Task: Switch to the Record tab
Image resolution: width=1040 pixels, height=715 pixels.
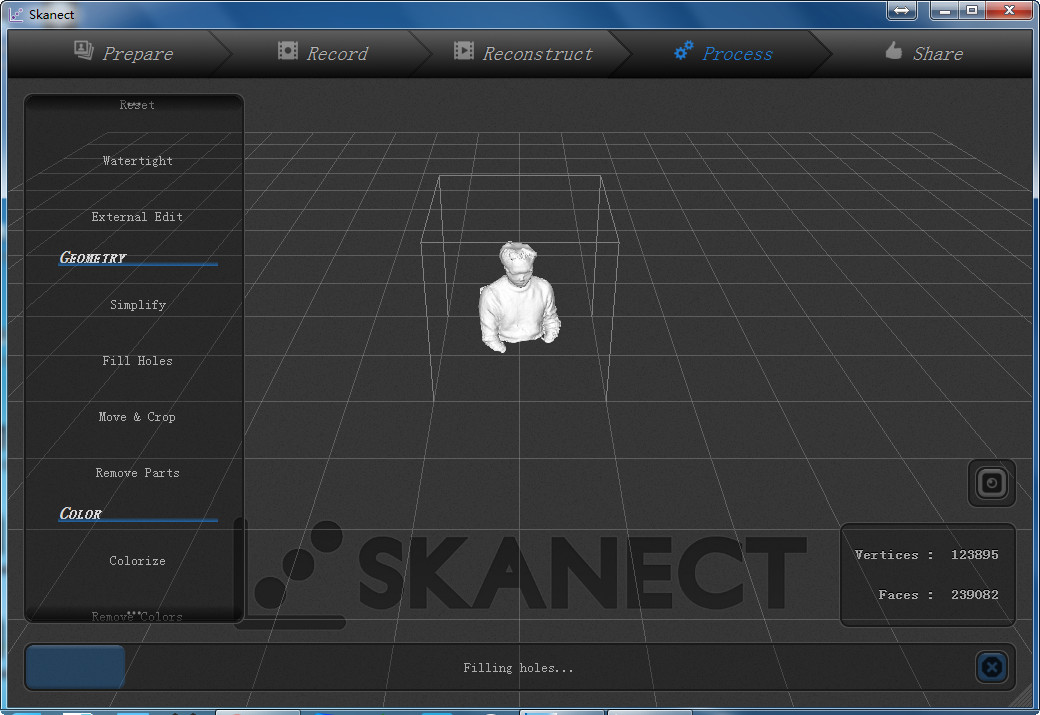Action: pyautogui.click(x=323, y=53)
